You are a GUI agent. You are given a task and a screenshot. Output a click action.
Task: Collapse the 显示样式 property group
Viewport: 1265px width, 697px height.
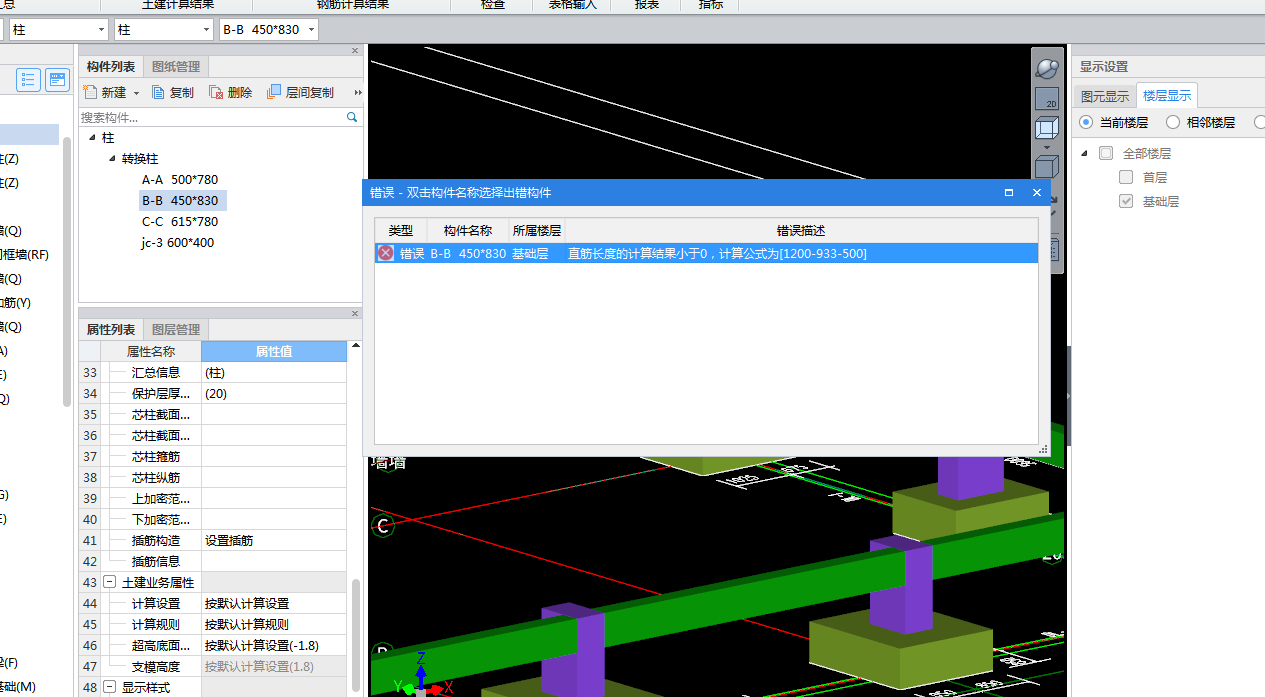pos(109,687)
